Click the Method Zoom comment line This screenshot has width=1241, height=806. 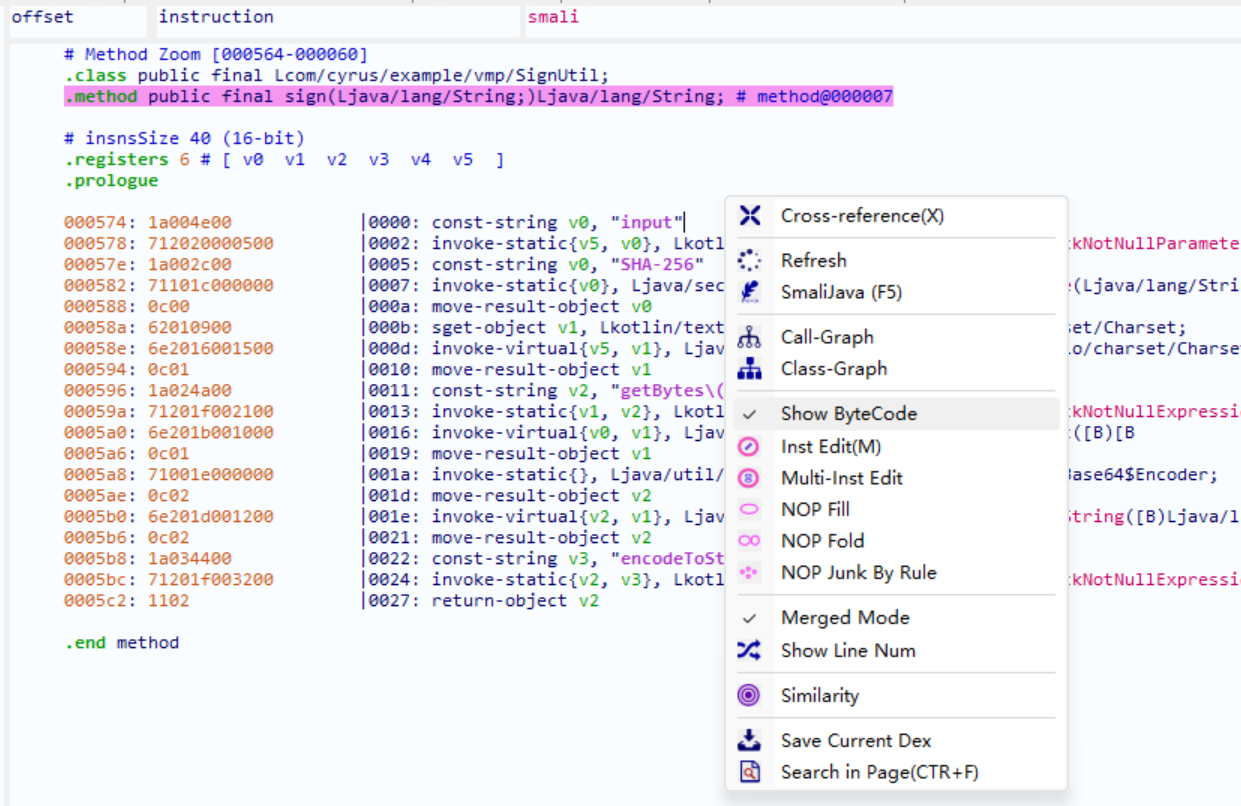(216, 54)
